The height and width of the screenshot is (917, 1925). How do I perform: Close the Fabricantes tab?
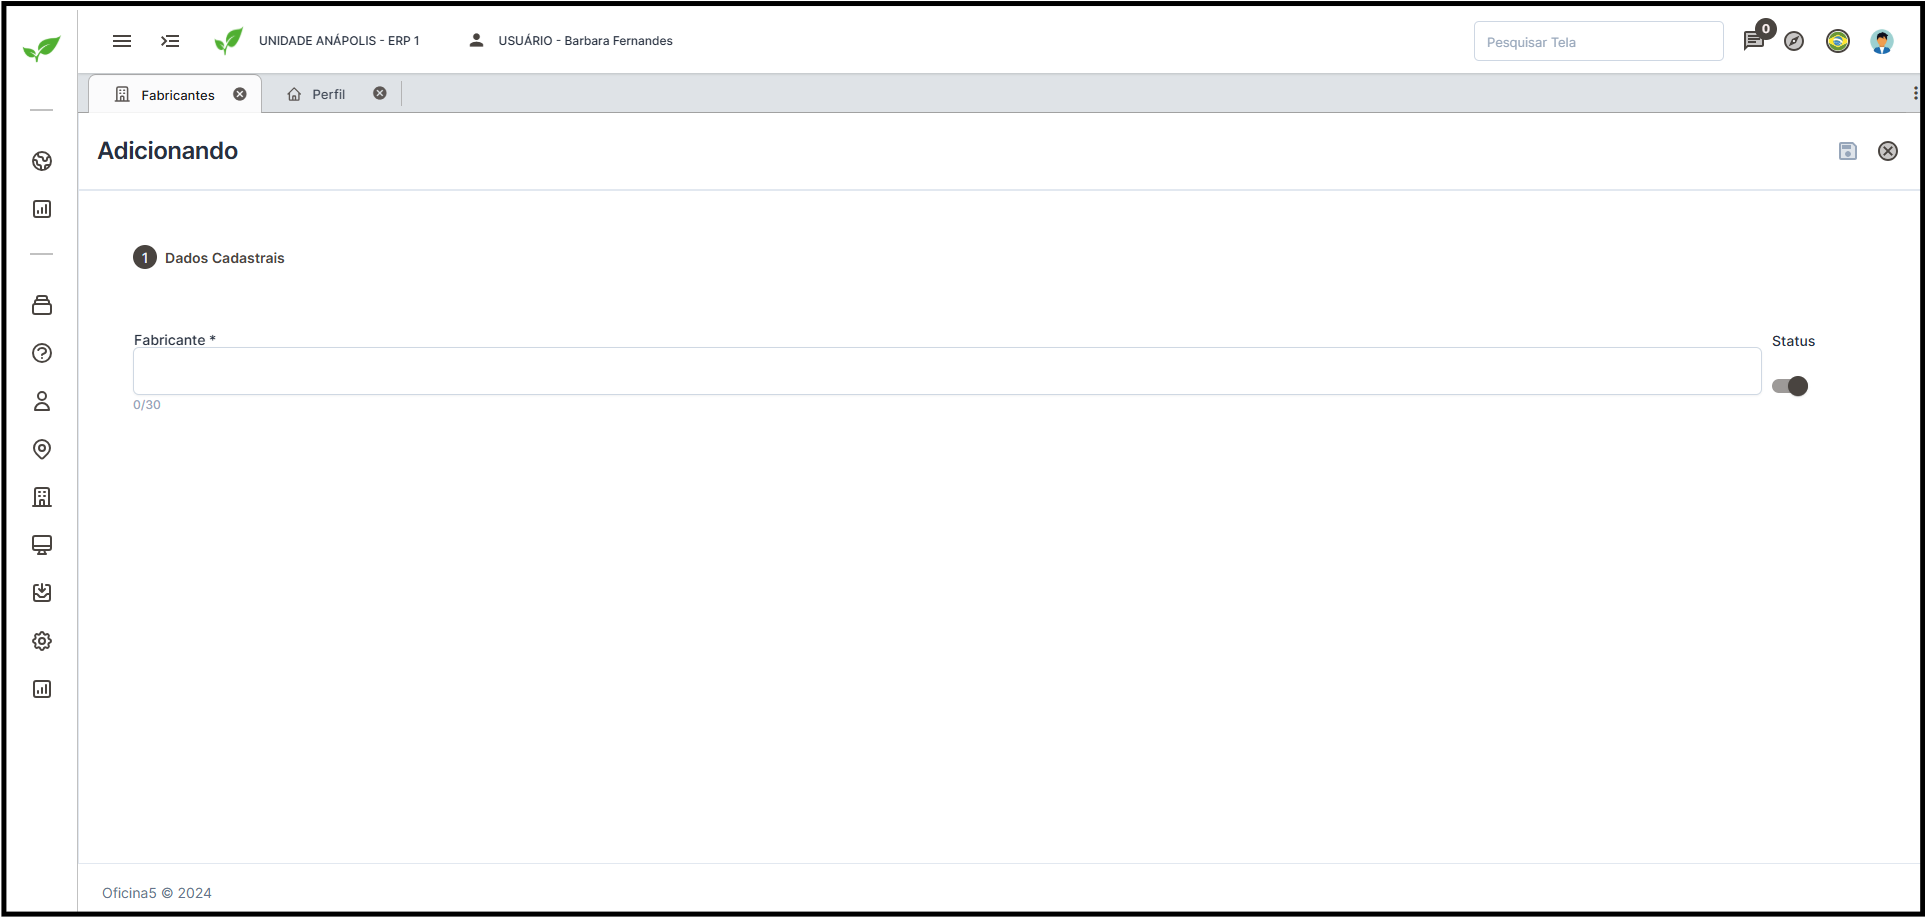pos(240,94)
